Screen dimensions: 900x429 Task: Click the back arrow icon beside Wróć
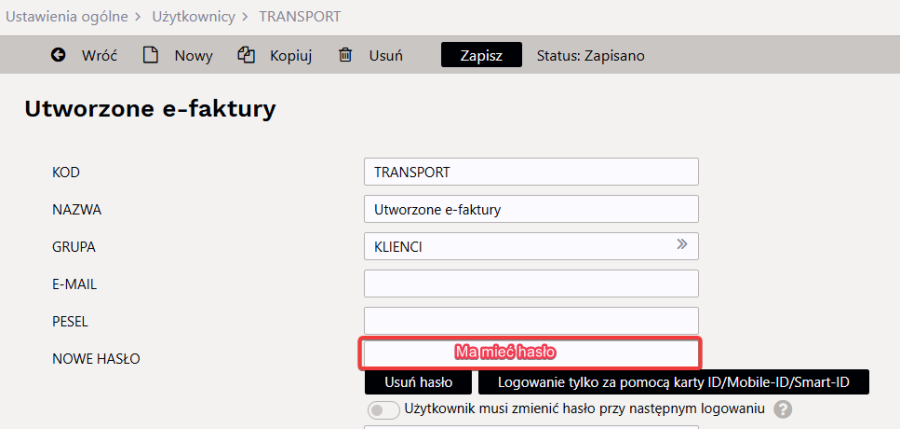click(x=58, y=56)
